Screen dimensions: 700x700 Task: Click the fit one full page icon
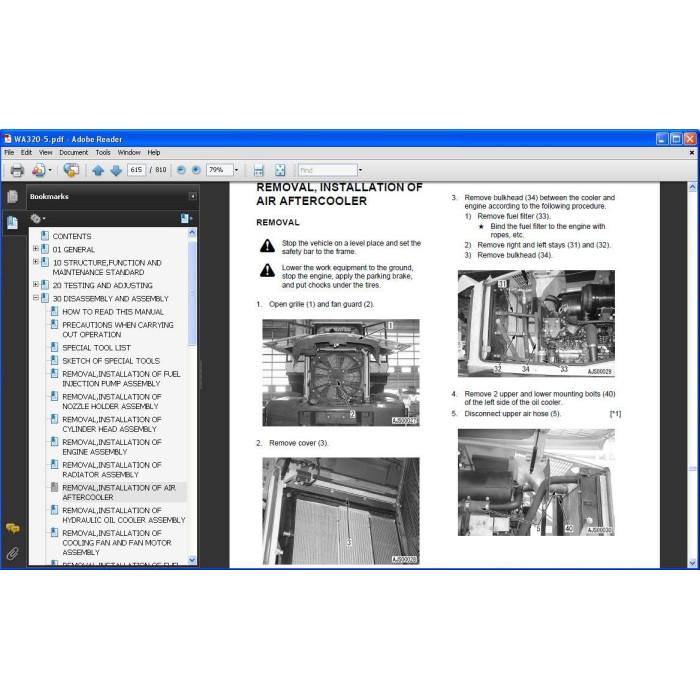click(280, 170)
